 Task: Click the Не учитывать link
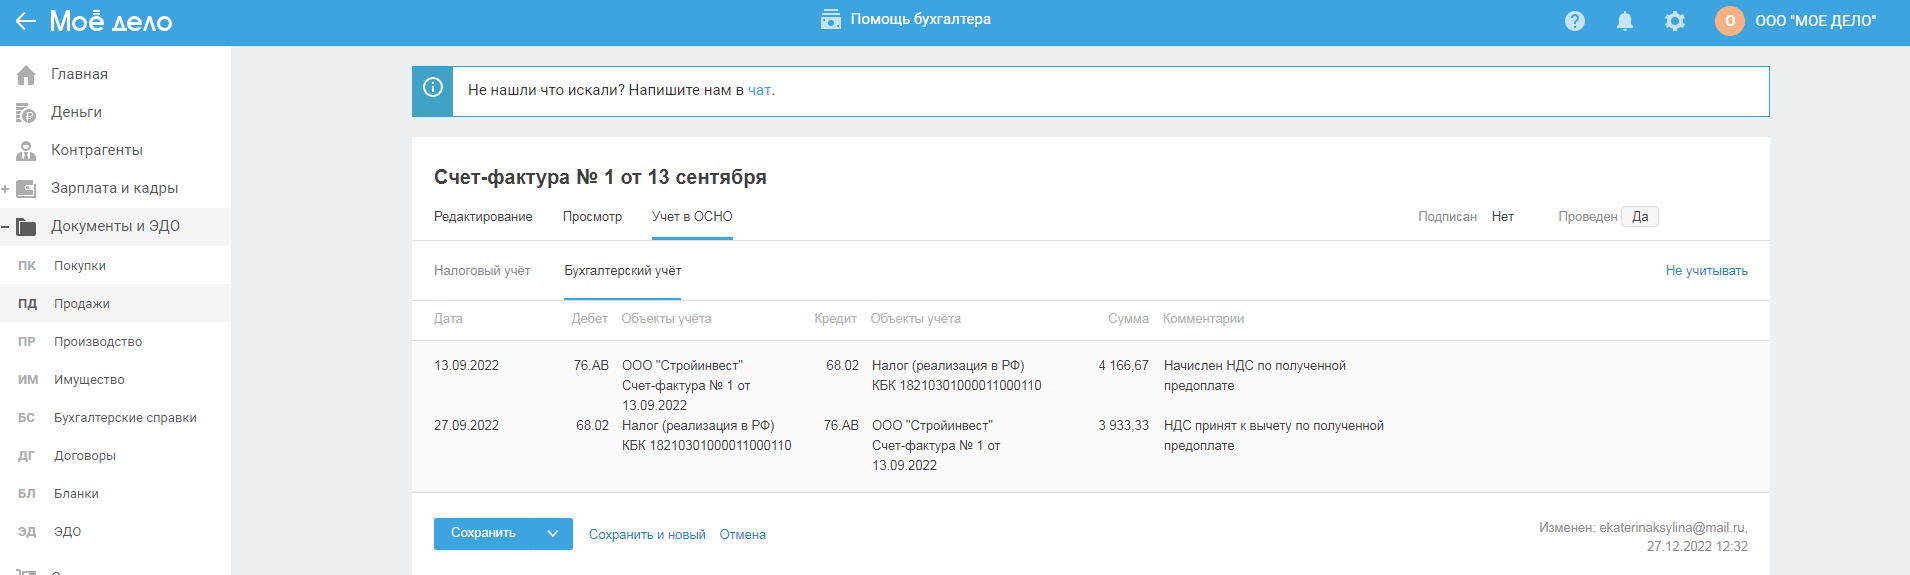1706,271
